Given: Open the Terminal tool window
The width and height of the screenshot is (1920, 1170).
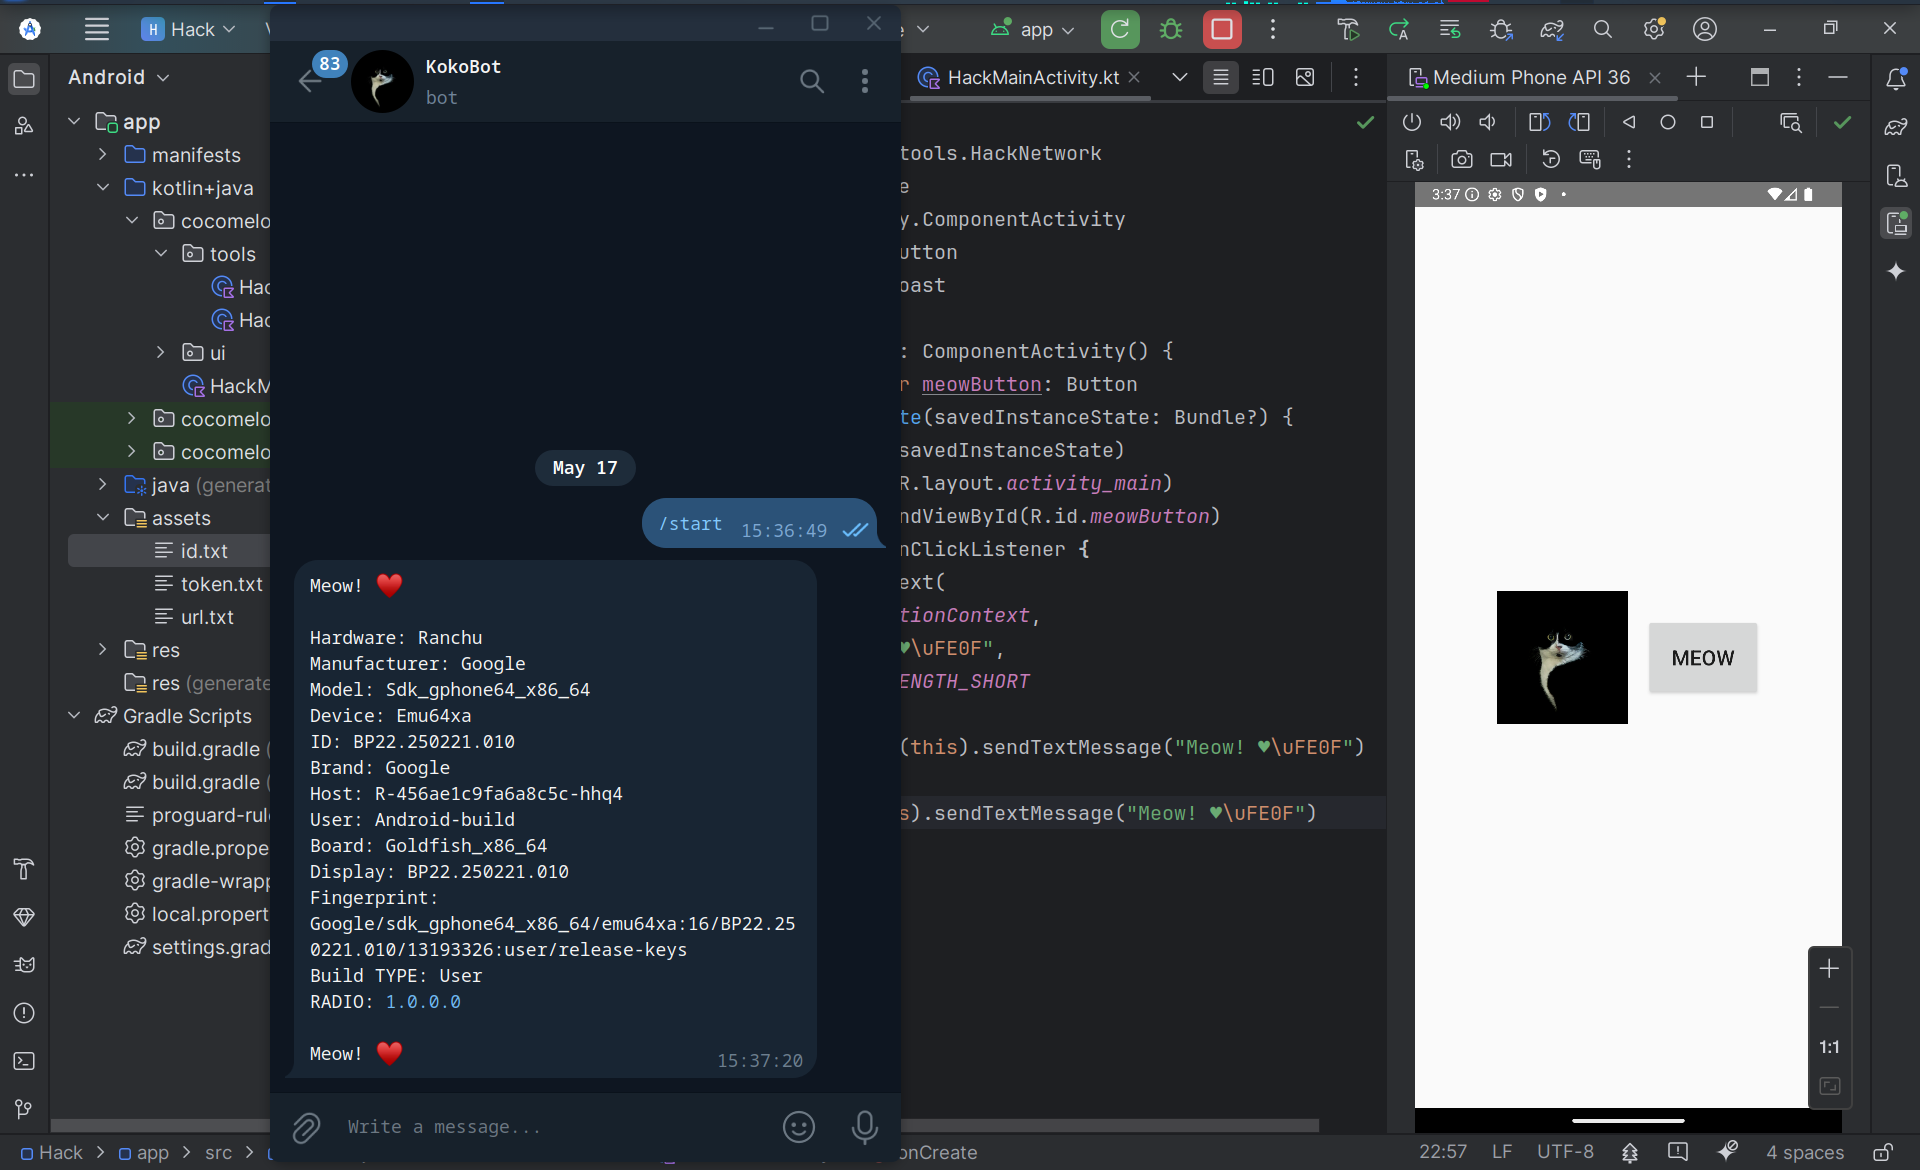Looking at the screenshot, I should point(24,1061).
